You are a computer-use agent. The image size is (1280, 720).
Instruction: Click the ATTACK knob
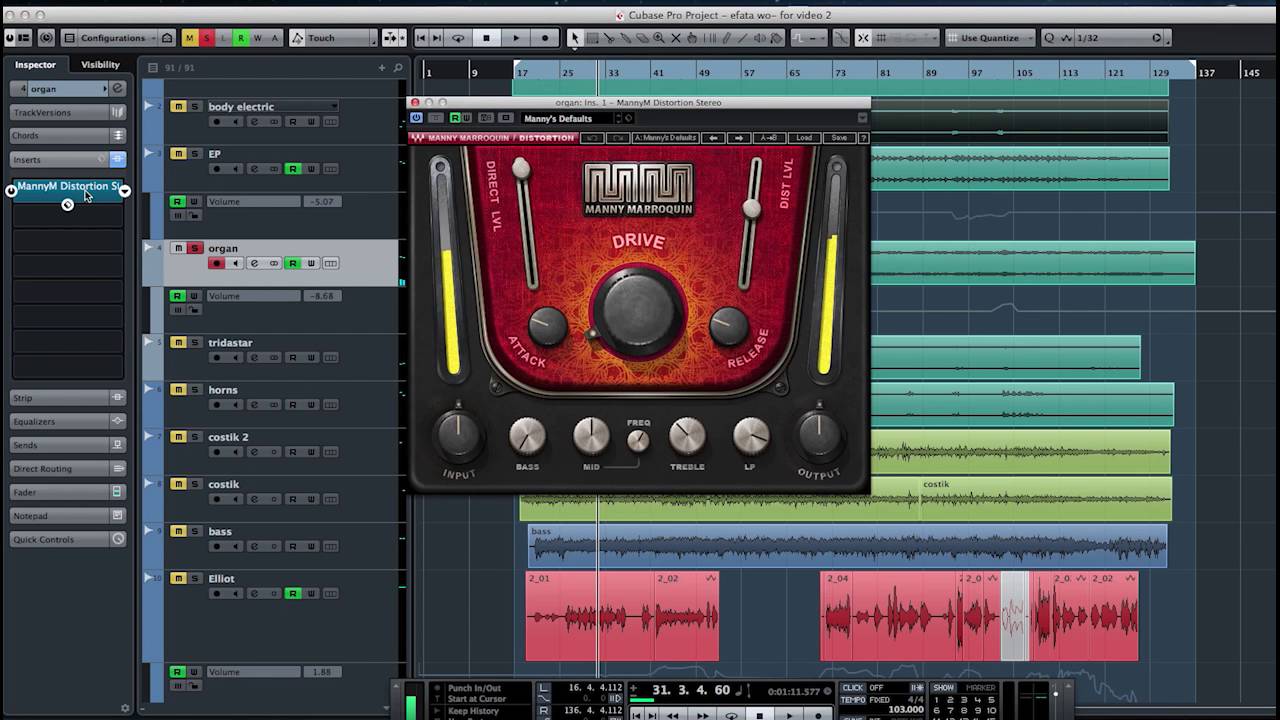click(547, 325)
